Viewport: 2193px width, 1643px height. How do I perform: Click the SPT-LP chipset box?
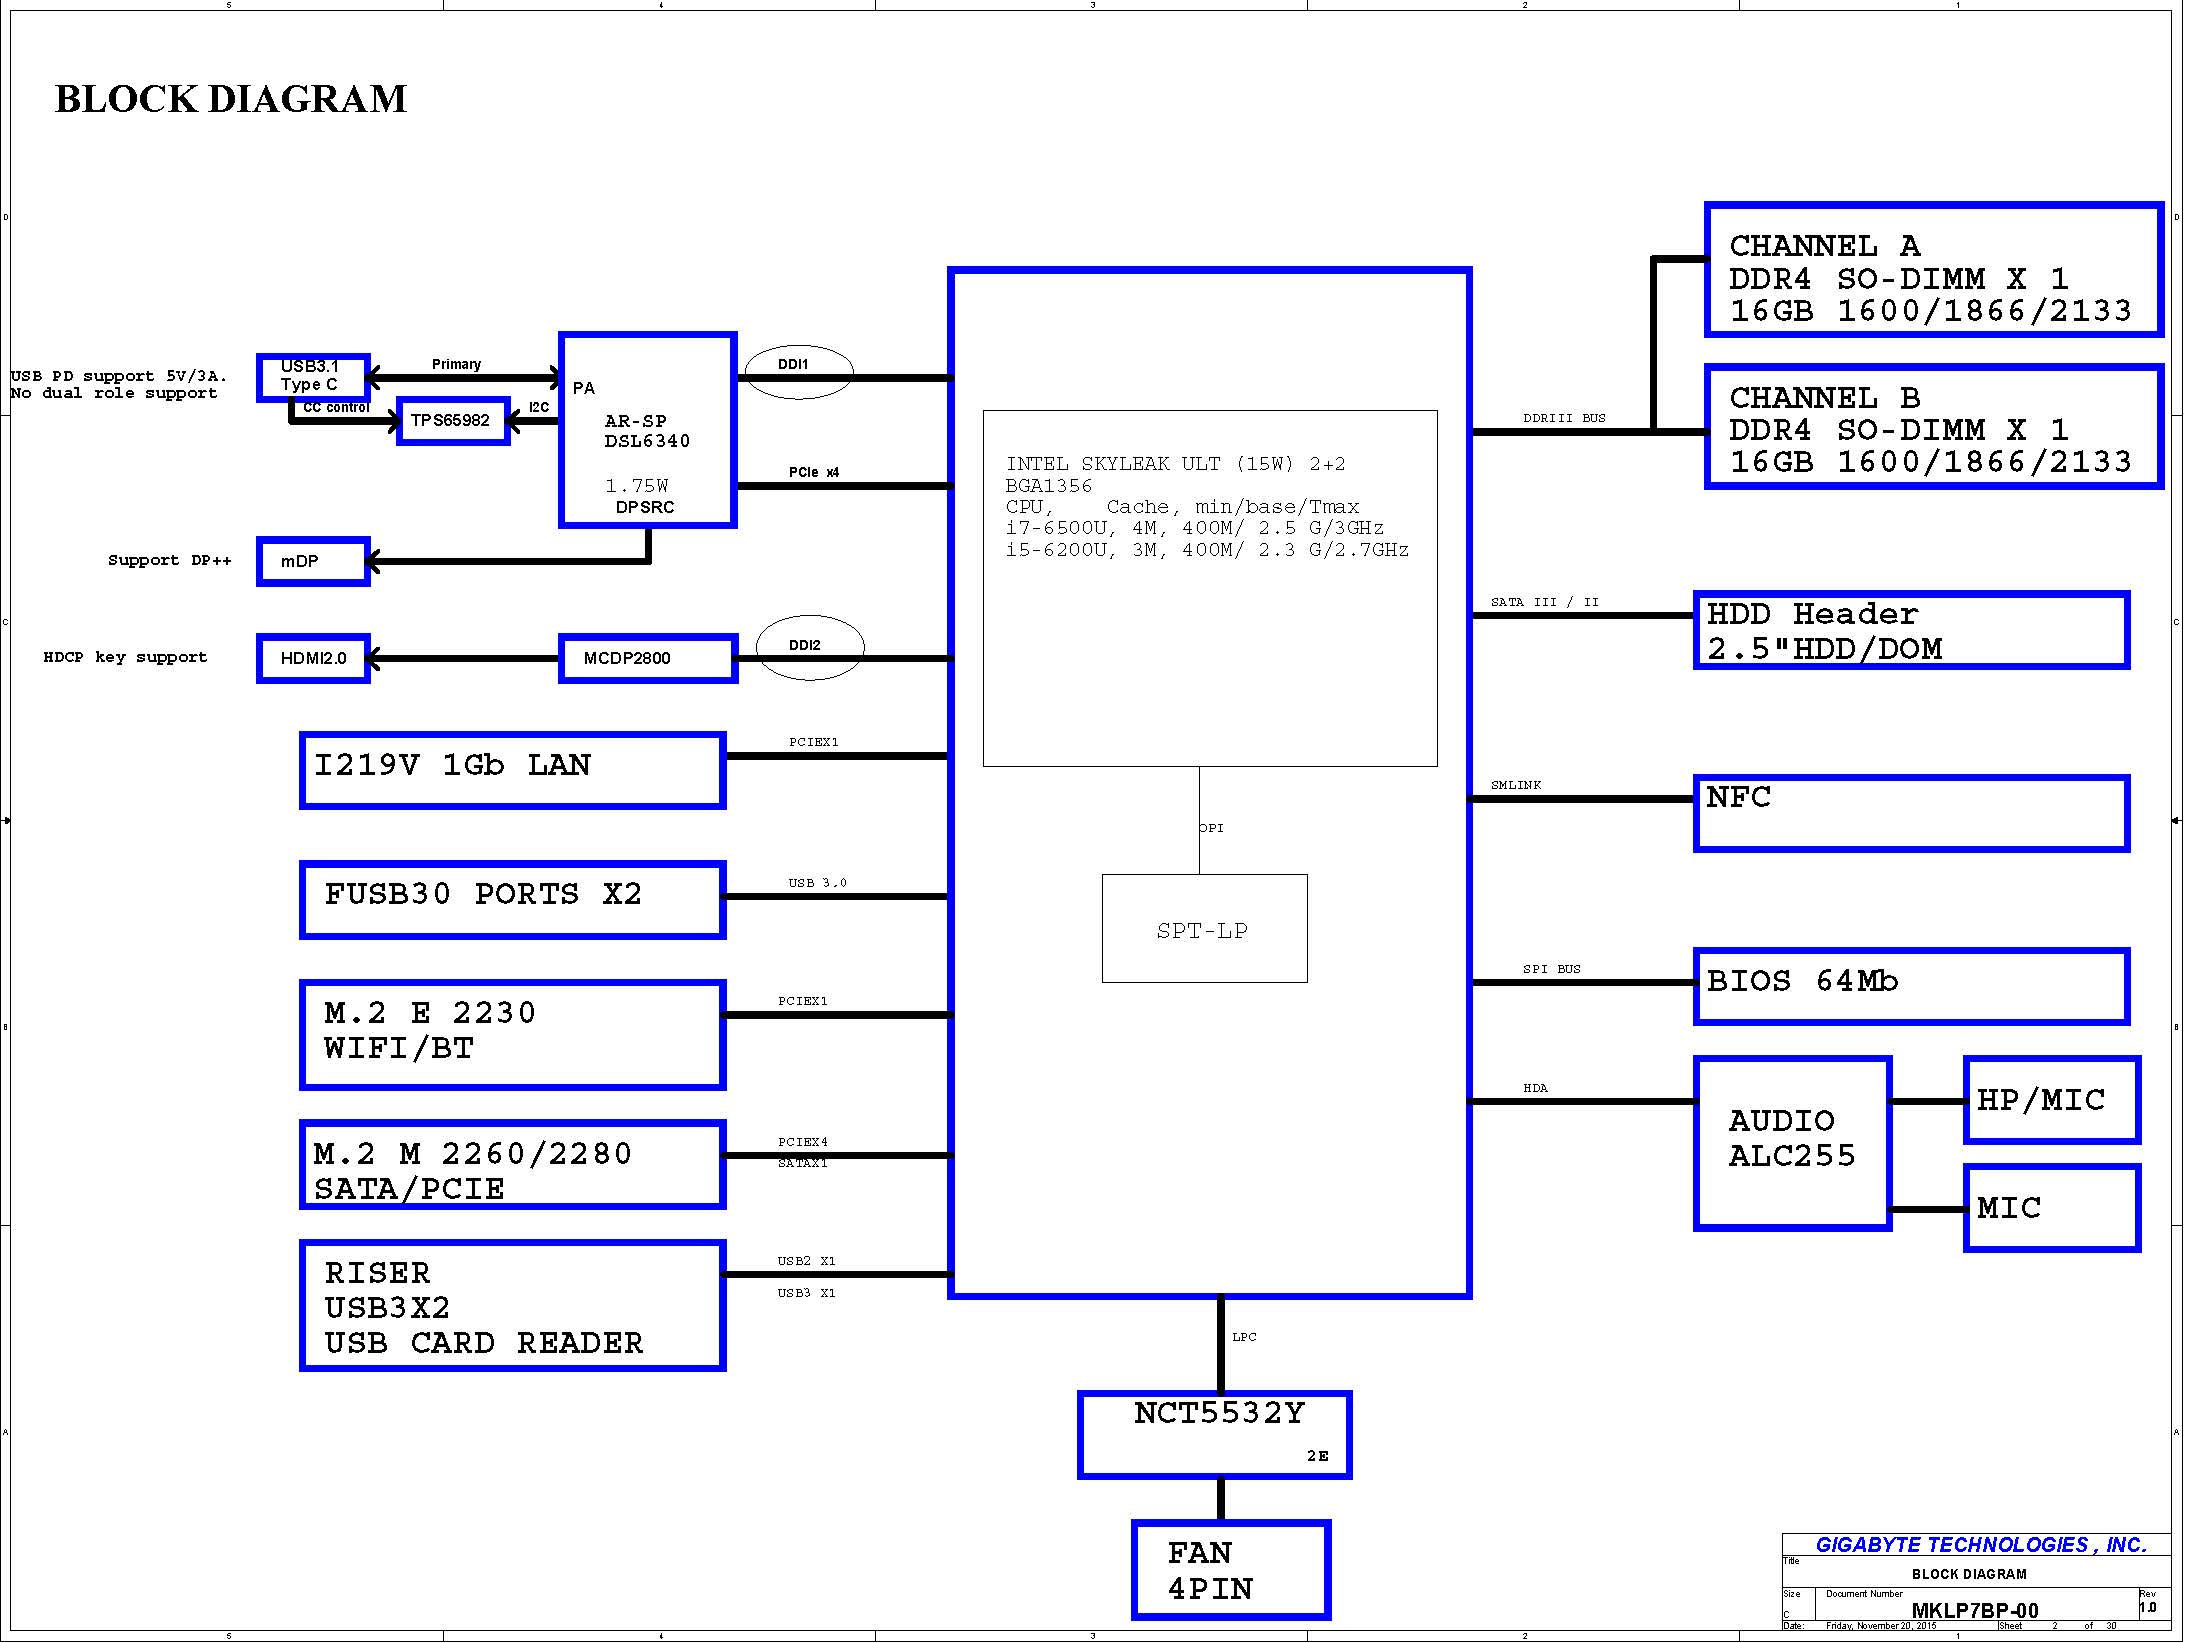[1204, 928]
